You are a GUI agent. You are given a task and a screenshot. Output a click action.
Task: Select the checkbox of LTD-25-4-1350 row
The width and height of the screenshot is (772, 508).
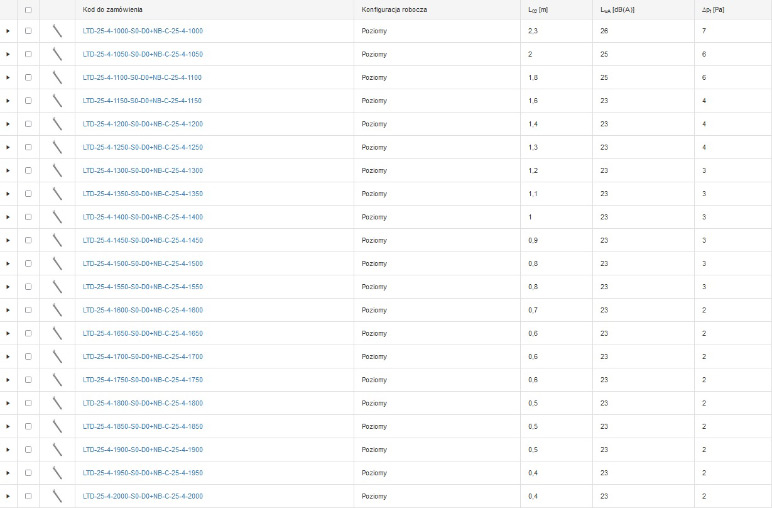coord(28,193)
